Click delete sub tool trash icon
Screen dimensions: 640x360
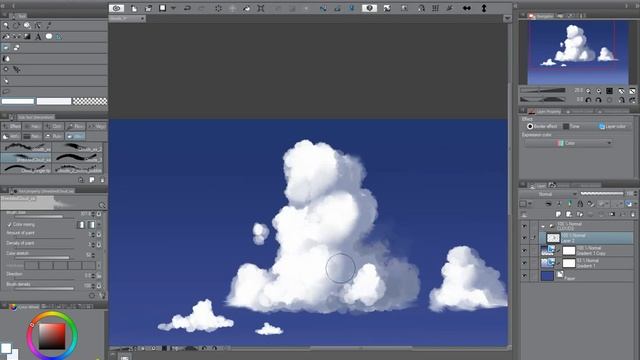pos(102,180)
